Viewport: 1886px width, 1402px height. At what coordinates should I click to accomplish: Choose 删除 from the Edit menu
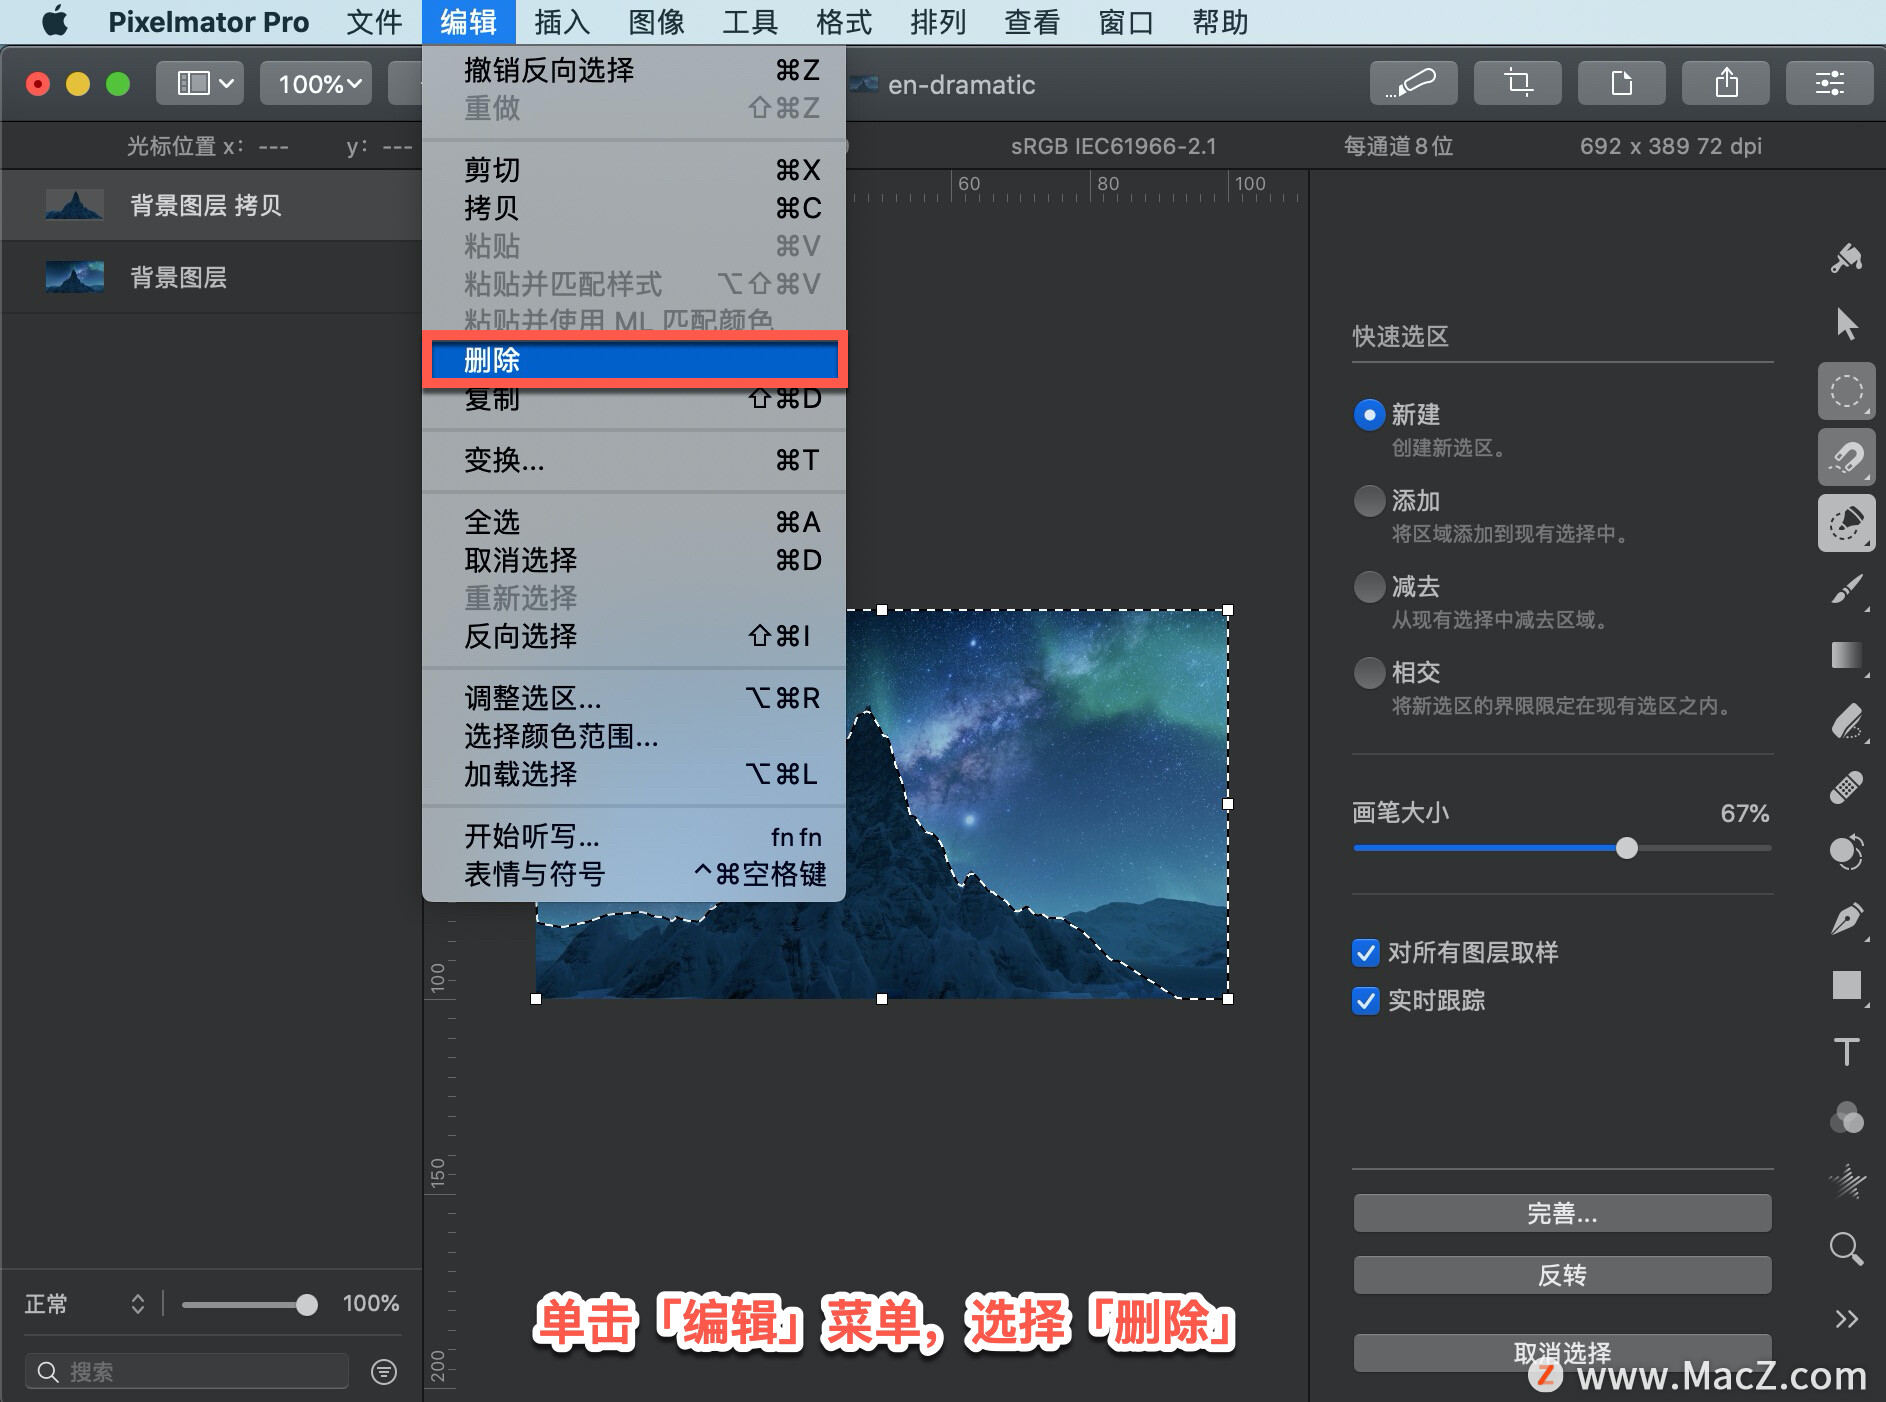click(x=634, y=360)
